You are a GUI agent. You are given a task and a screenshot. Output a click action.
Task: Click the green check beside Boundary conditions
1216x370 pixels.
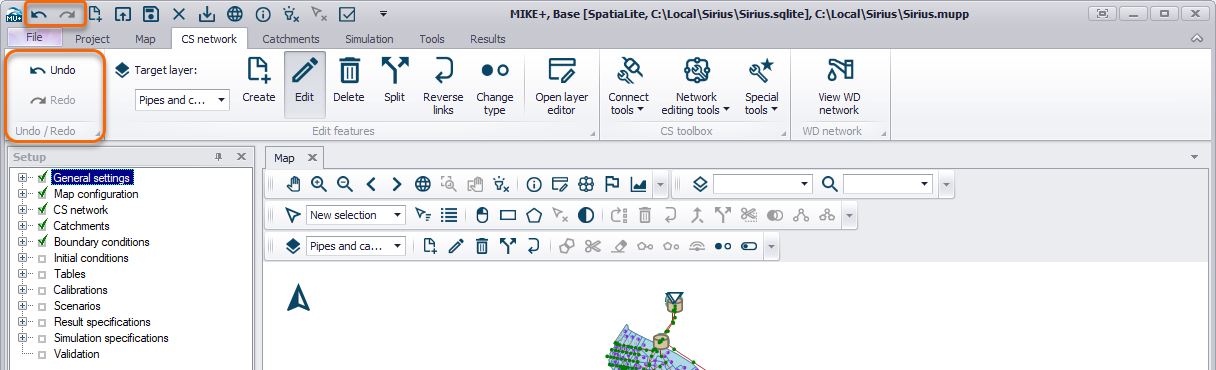[42, 242]
